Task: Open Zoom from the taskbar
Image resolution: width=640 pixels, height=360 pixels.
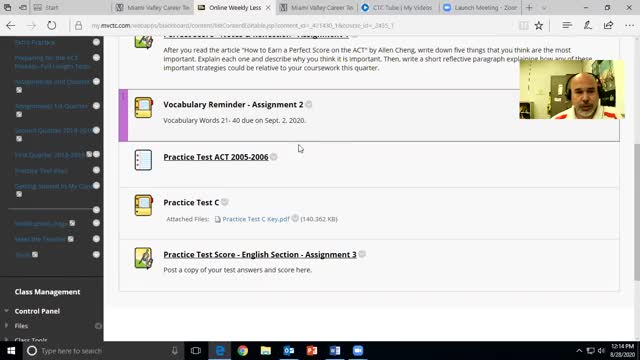Action: 358,351
